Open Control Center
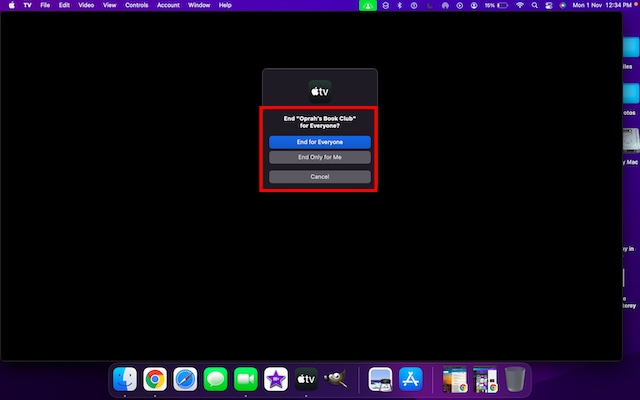This screenshot has width=640, height=400. (549, 5)
